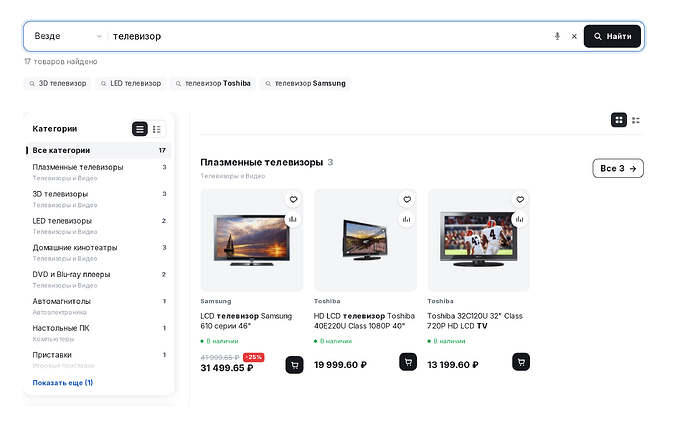Screen dimensions: 690x429
Task: Add Toshiba 40E220U TV to favorites
Action: coord(407,199)
